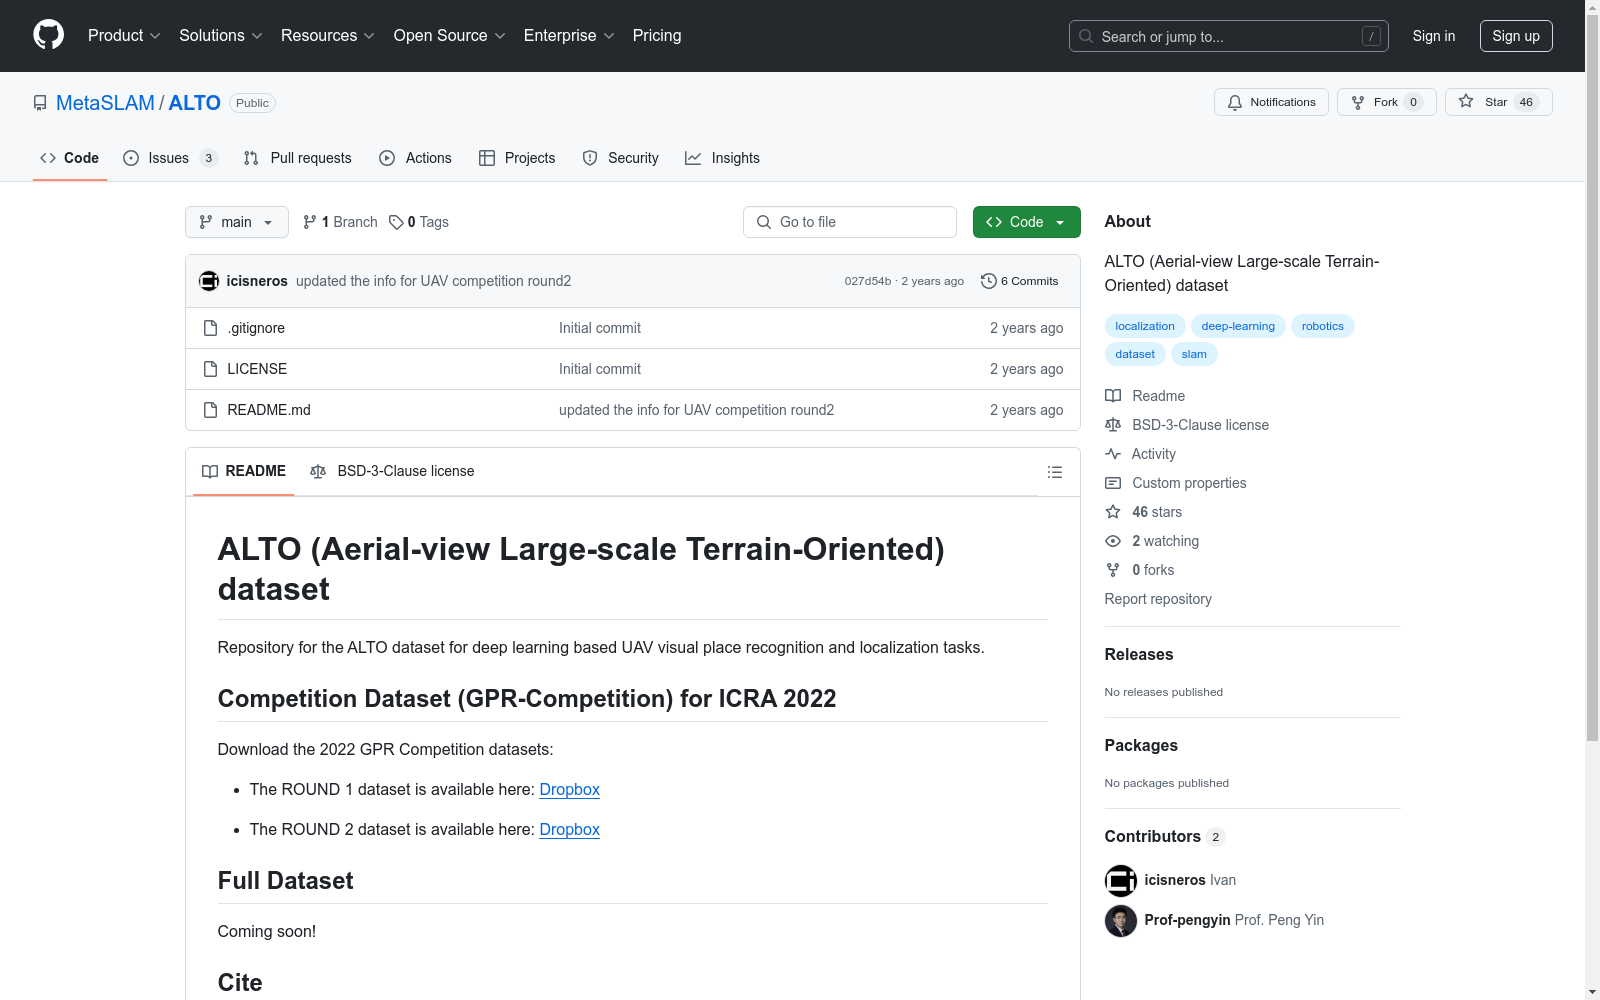Switch to the Actions tab

coord(415,158)
